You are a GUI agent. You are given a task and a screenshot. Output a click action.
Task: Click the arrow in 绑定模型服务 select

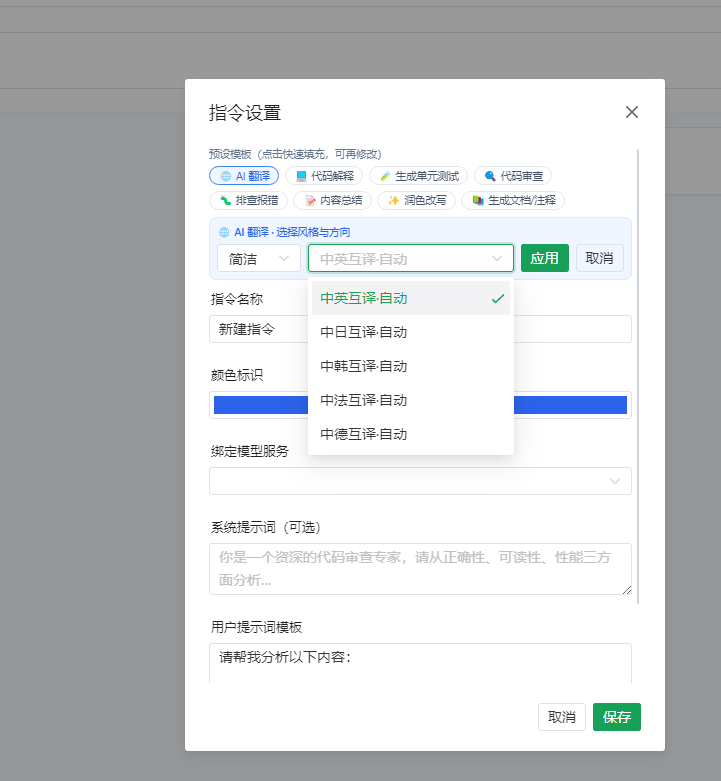tap(615, 481)
